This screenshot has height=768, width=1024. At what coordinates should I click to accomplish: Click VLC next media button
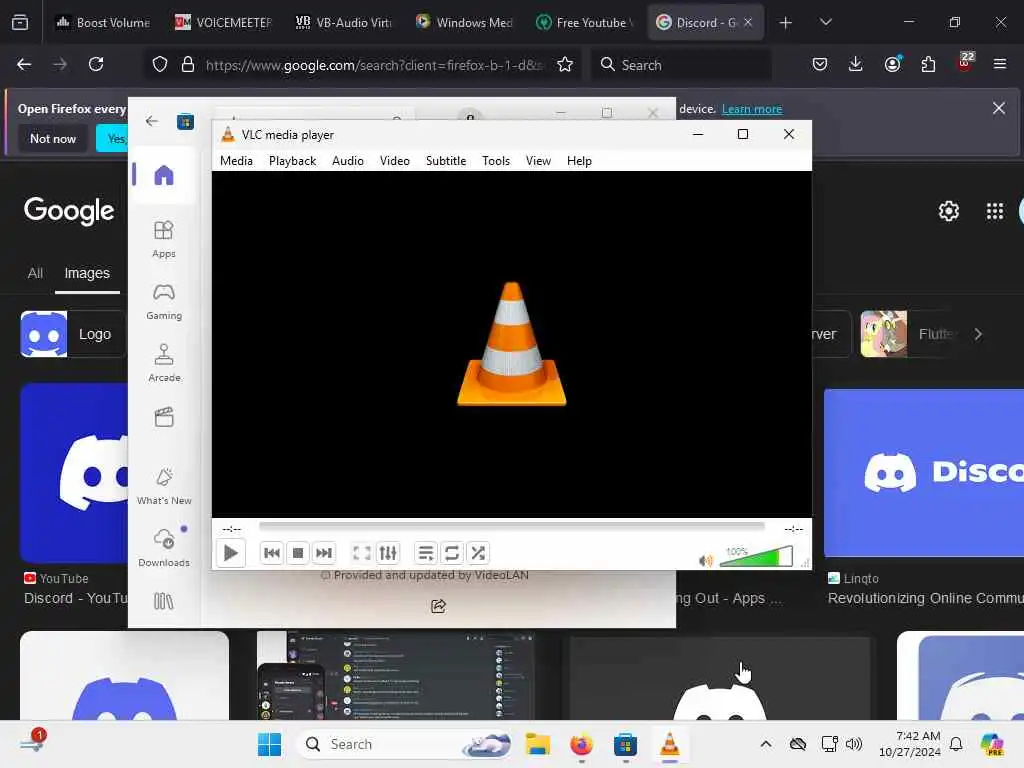(324, 553)
